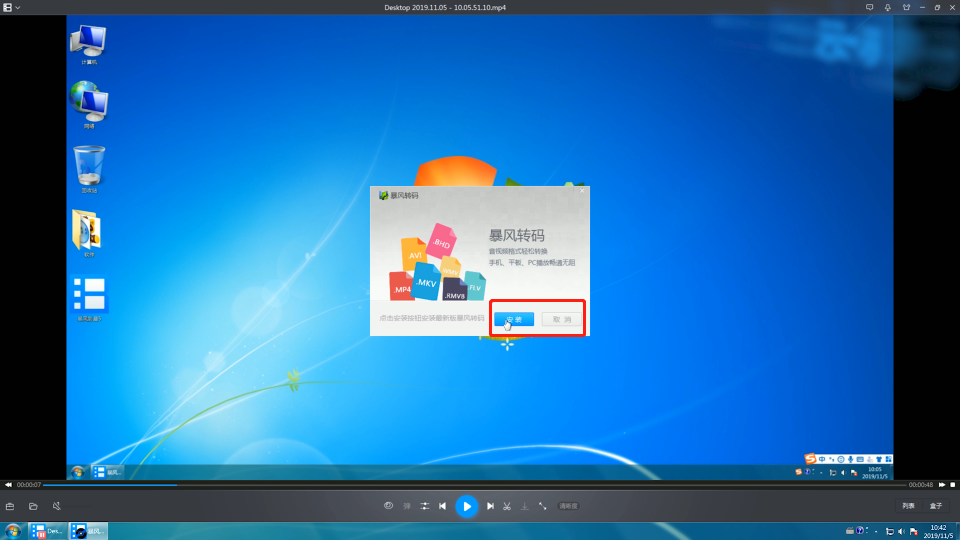The width and height of the screenshot is (960, 540).
Task: Click the elapsed time 00:00:07
Action: coord(29,485)
